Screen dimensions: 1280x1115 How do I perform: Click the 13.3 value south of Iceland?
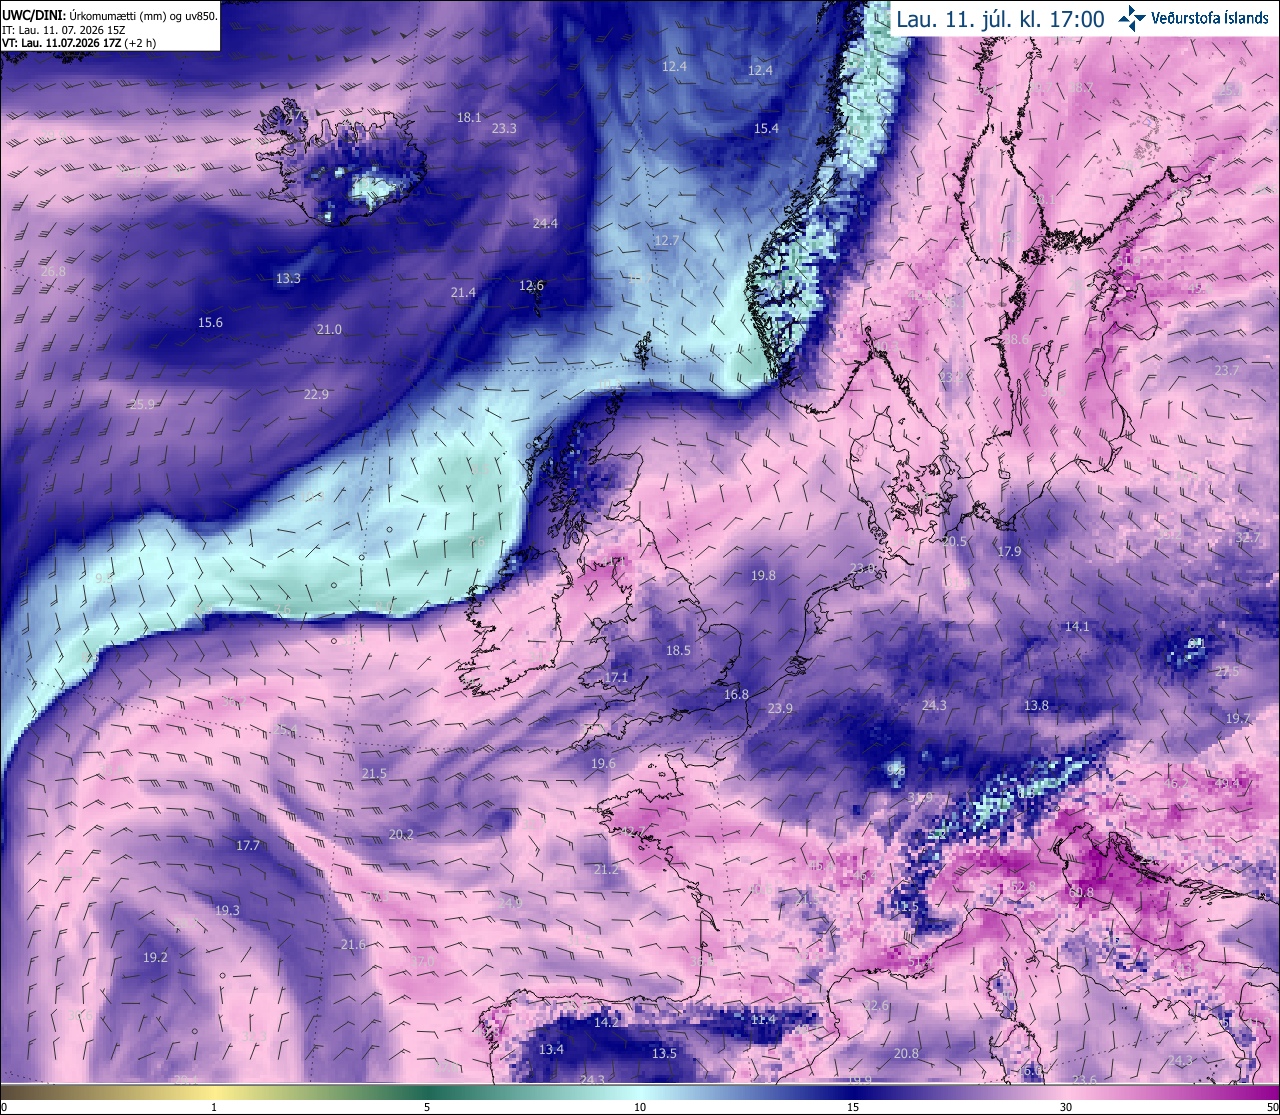(x=288, y=278)
